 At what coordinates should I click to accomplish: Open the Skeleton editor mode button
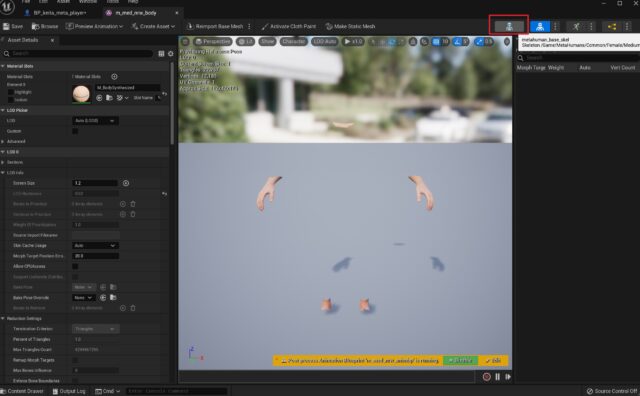point(509,27)
